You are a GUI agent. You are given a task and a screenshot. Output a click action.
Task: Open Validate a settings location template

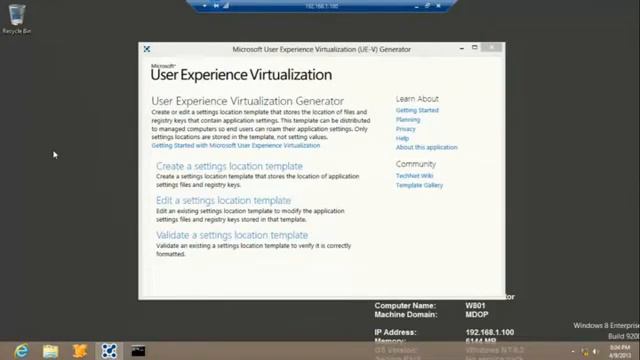(232, 235)
